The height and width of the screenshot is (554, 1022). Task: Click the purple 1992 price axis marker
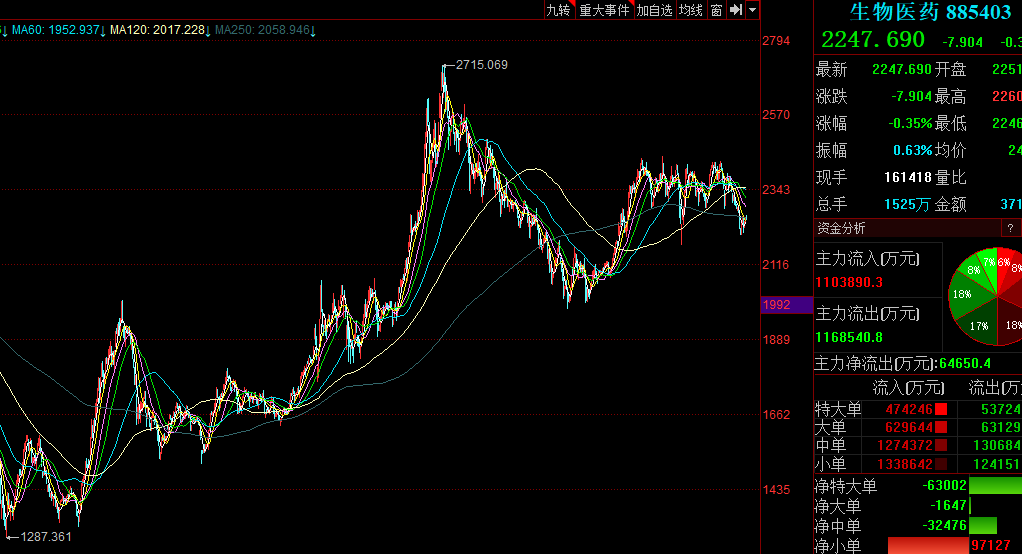(x=787, y=304)
